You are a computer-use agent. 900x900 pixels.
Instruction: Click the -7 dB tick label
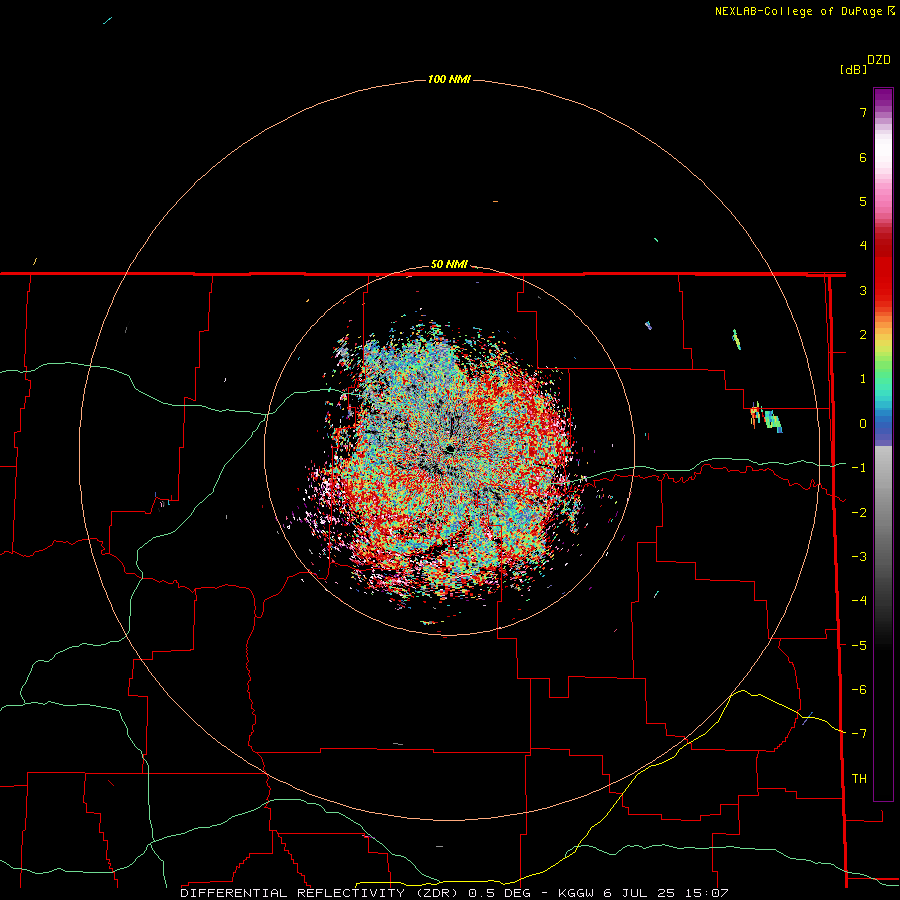[x=859, y=734]
